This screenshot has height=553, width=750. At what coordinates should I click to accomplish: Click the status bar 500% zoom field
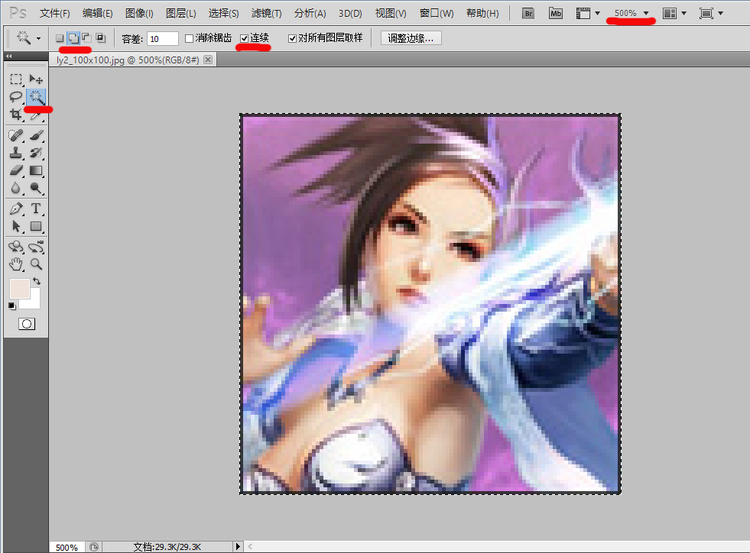pos(67,547)
